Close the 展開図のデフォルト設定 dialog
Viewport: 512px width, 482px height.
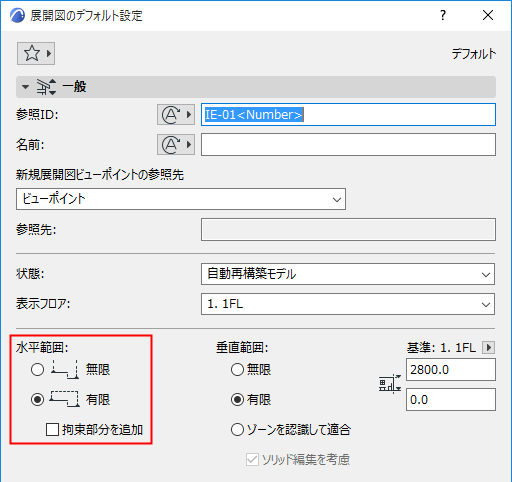click(488, 15)
